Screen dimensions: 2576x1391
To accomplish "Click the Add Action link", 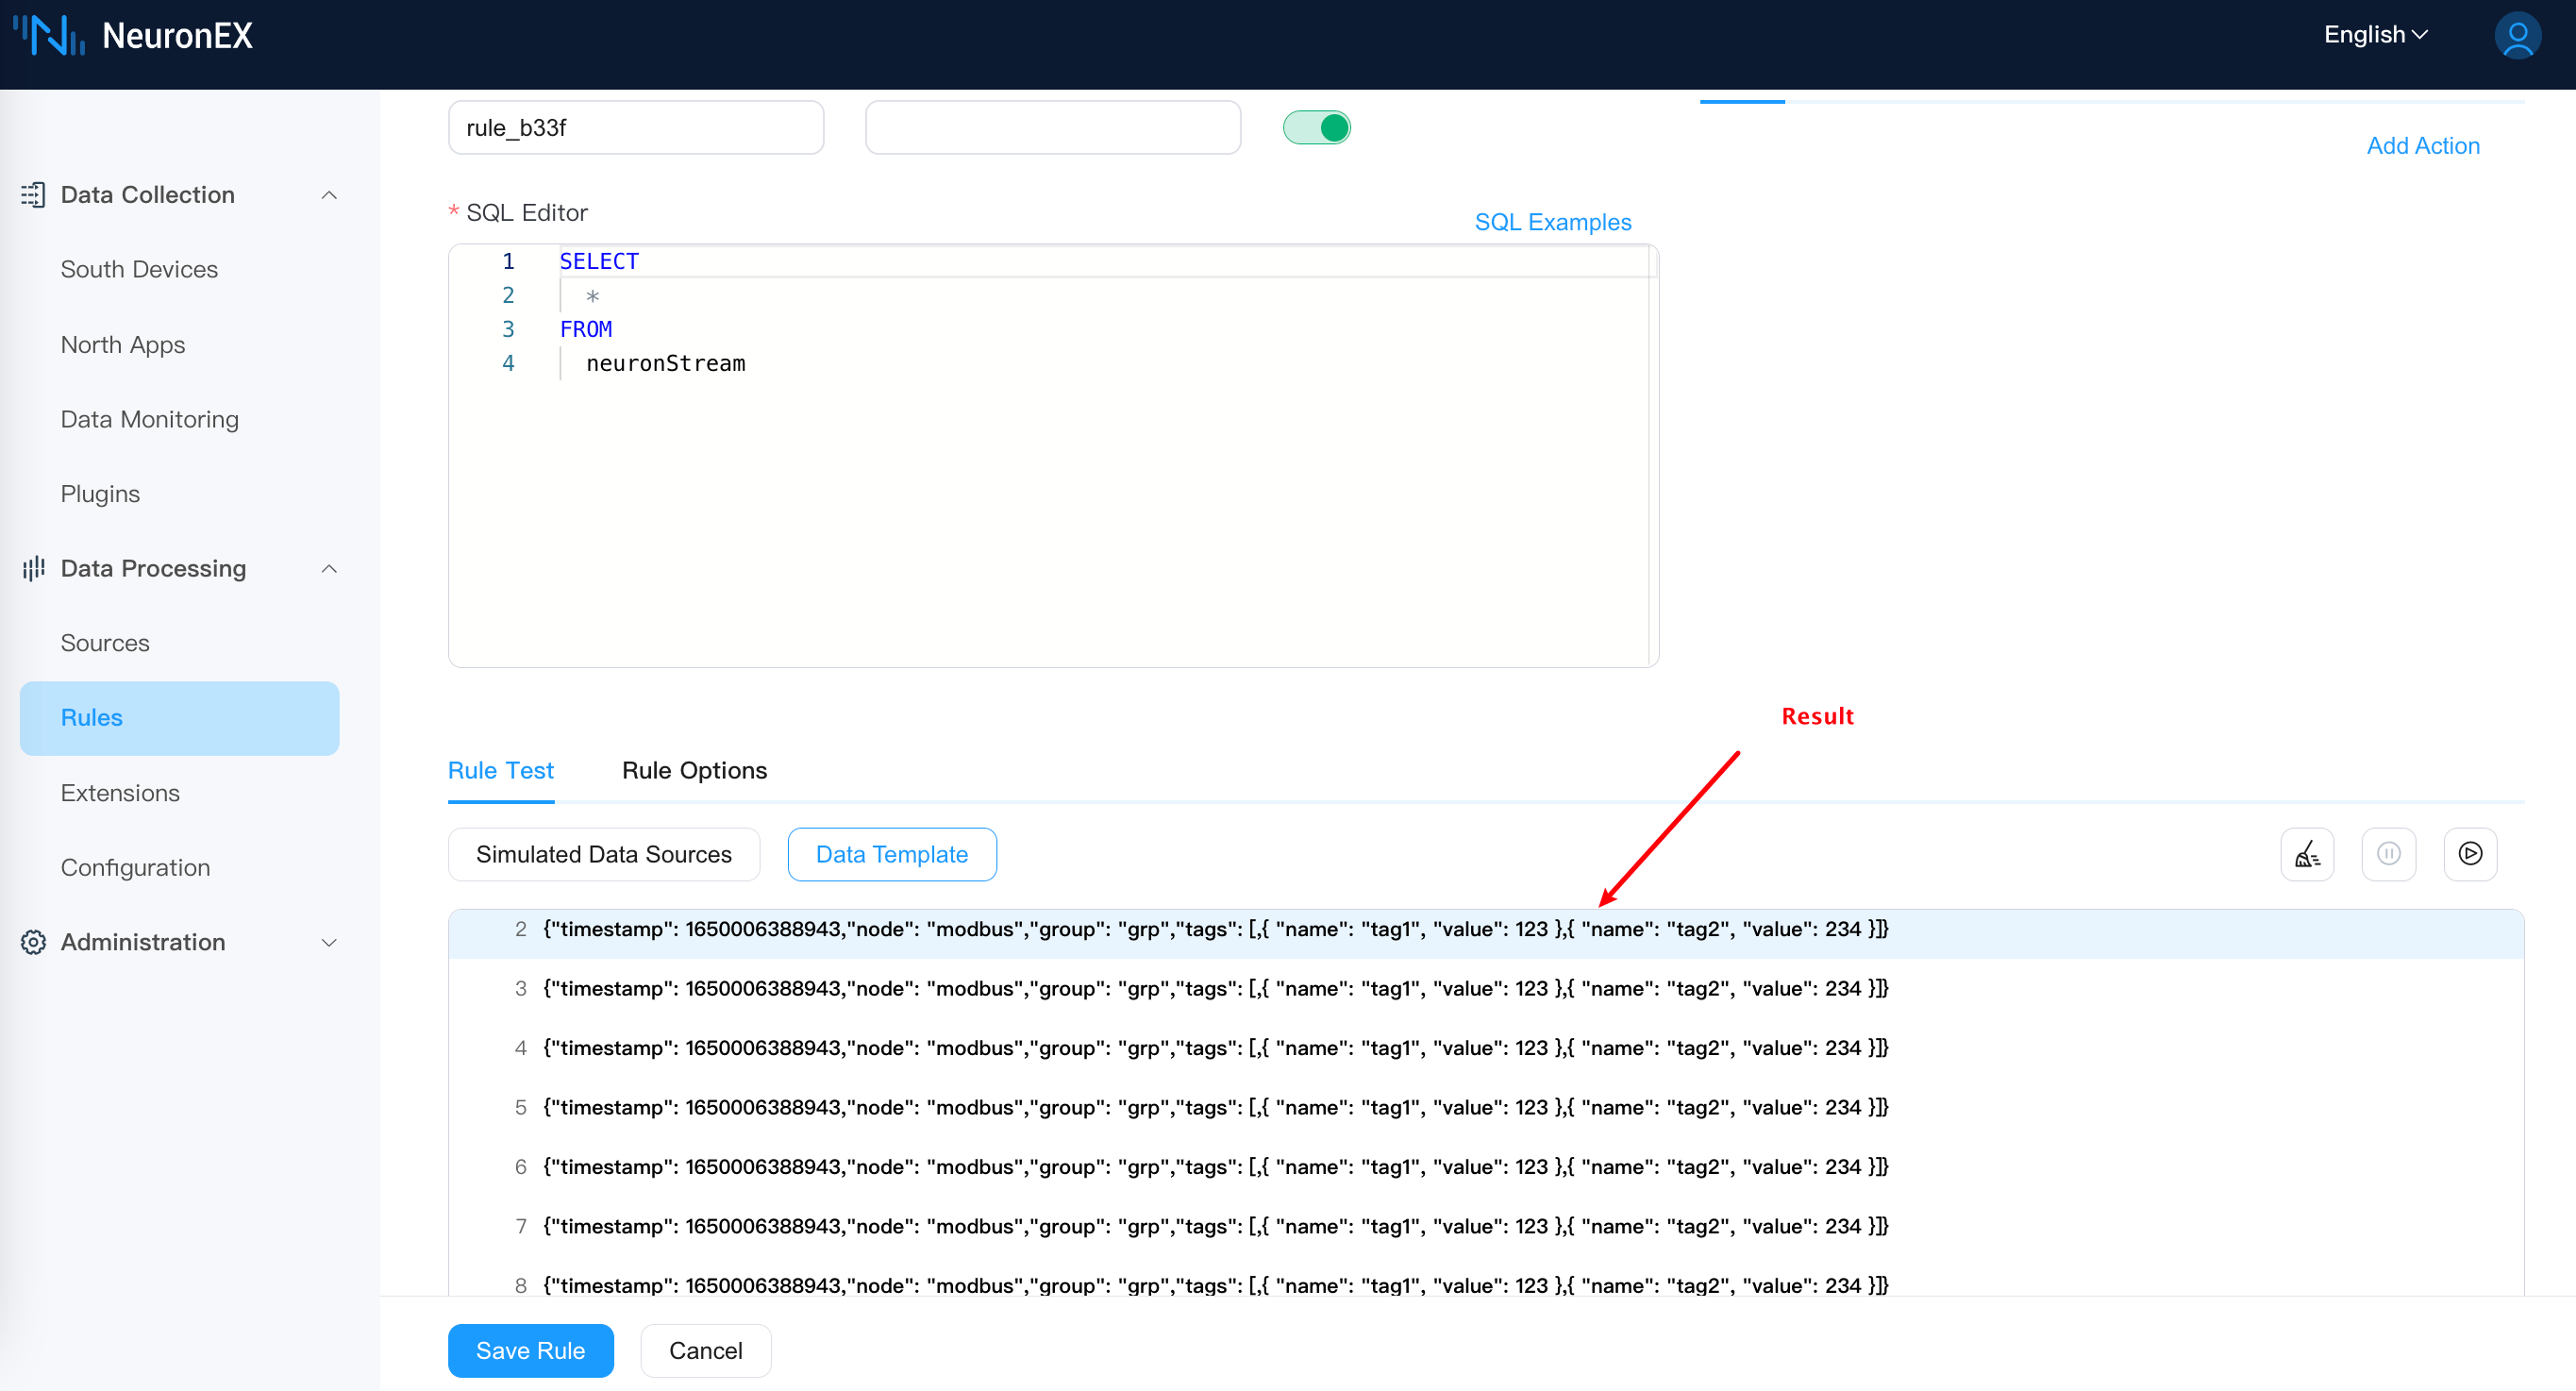I will 2422,146.
